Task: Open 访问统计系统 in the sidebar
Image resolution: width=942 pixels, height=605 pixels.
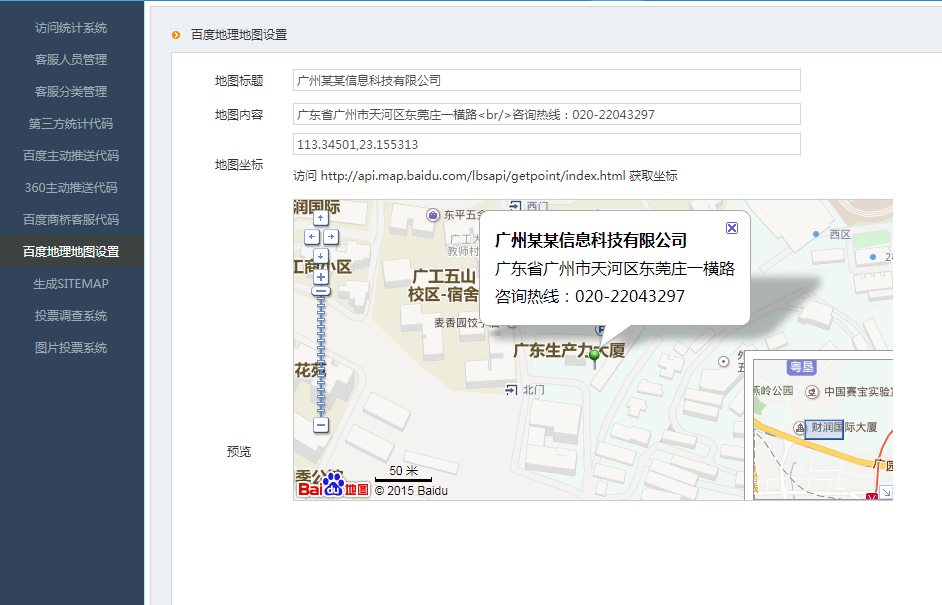Action: tap(71, 28)
